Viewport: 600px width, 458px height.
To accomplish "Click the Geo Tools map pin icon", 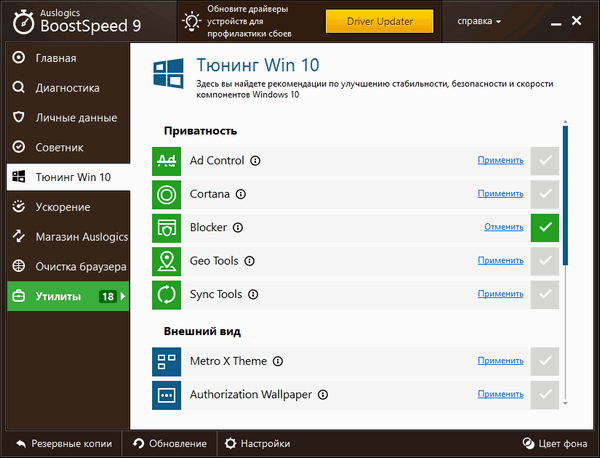I will (166, 261).
